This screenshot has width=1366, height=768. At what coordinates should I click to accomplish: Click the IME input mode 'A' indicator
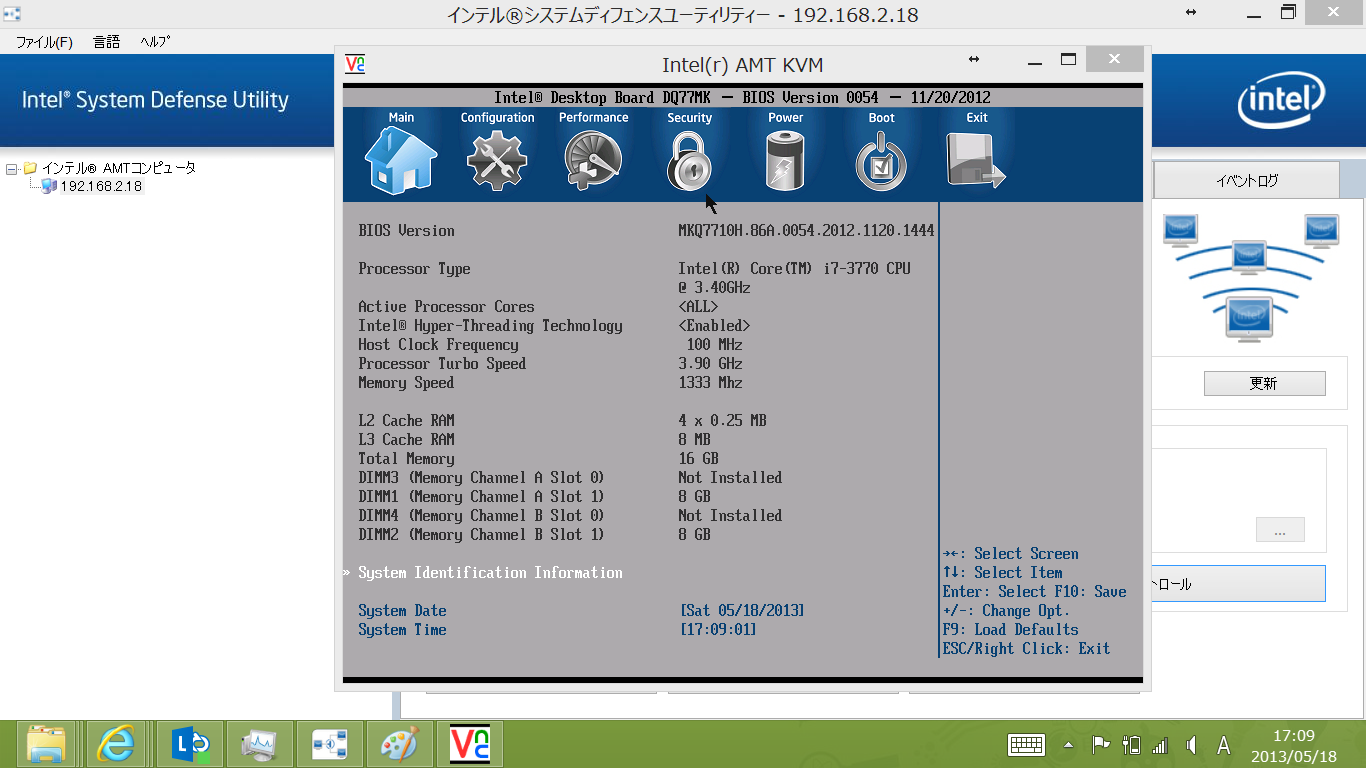tap(1223, 745)
